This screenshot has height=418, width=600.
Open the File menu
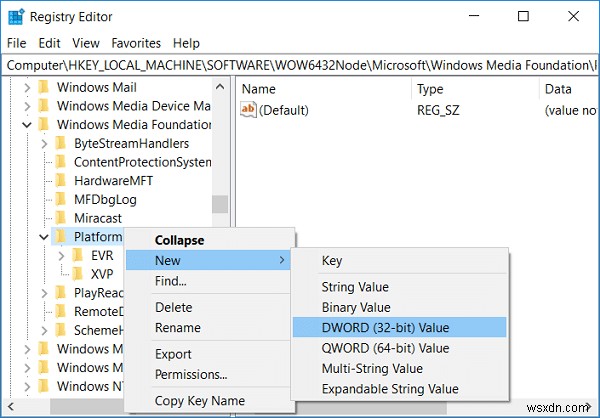click(x=16, y=43)
